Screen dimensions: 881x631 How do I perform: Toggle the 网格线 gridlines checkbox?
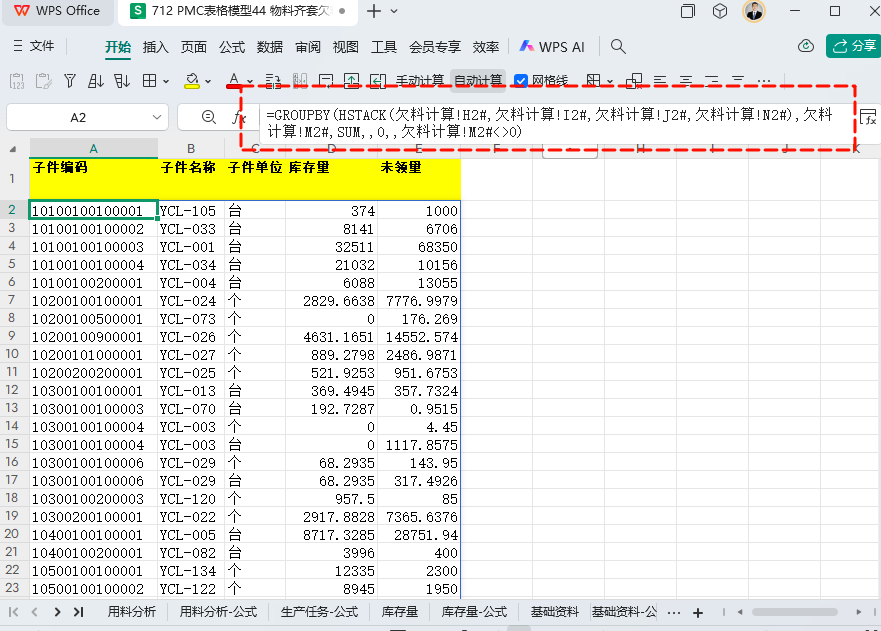(x=521, y=81)
